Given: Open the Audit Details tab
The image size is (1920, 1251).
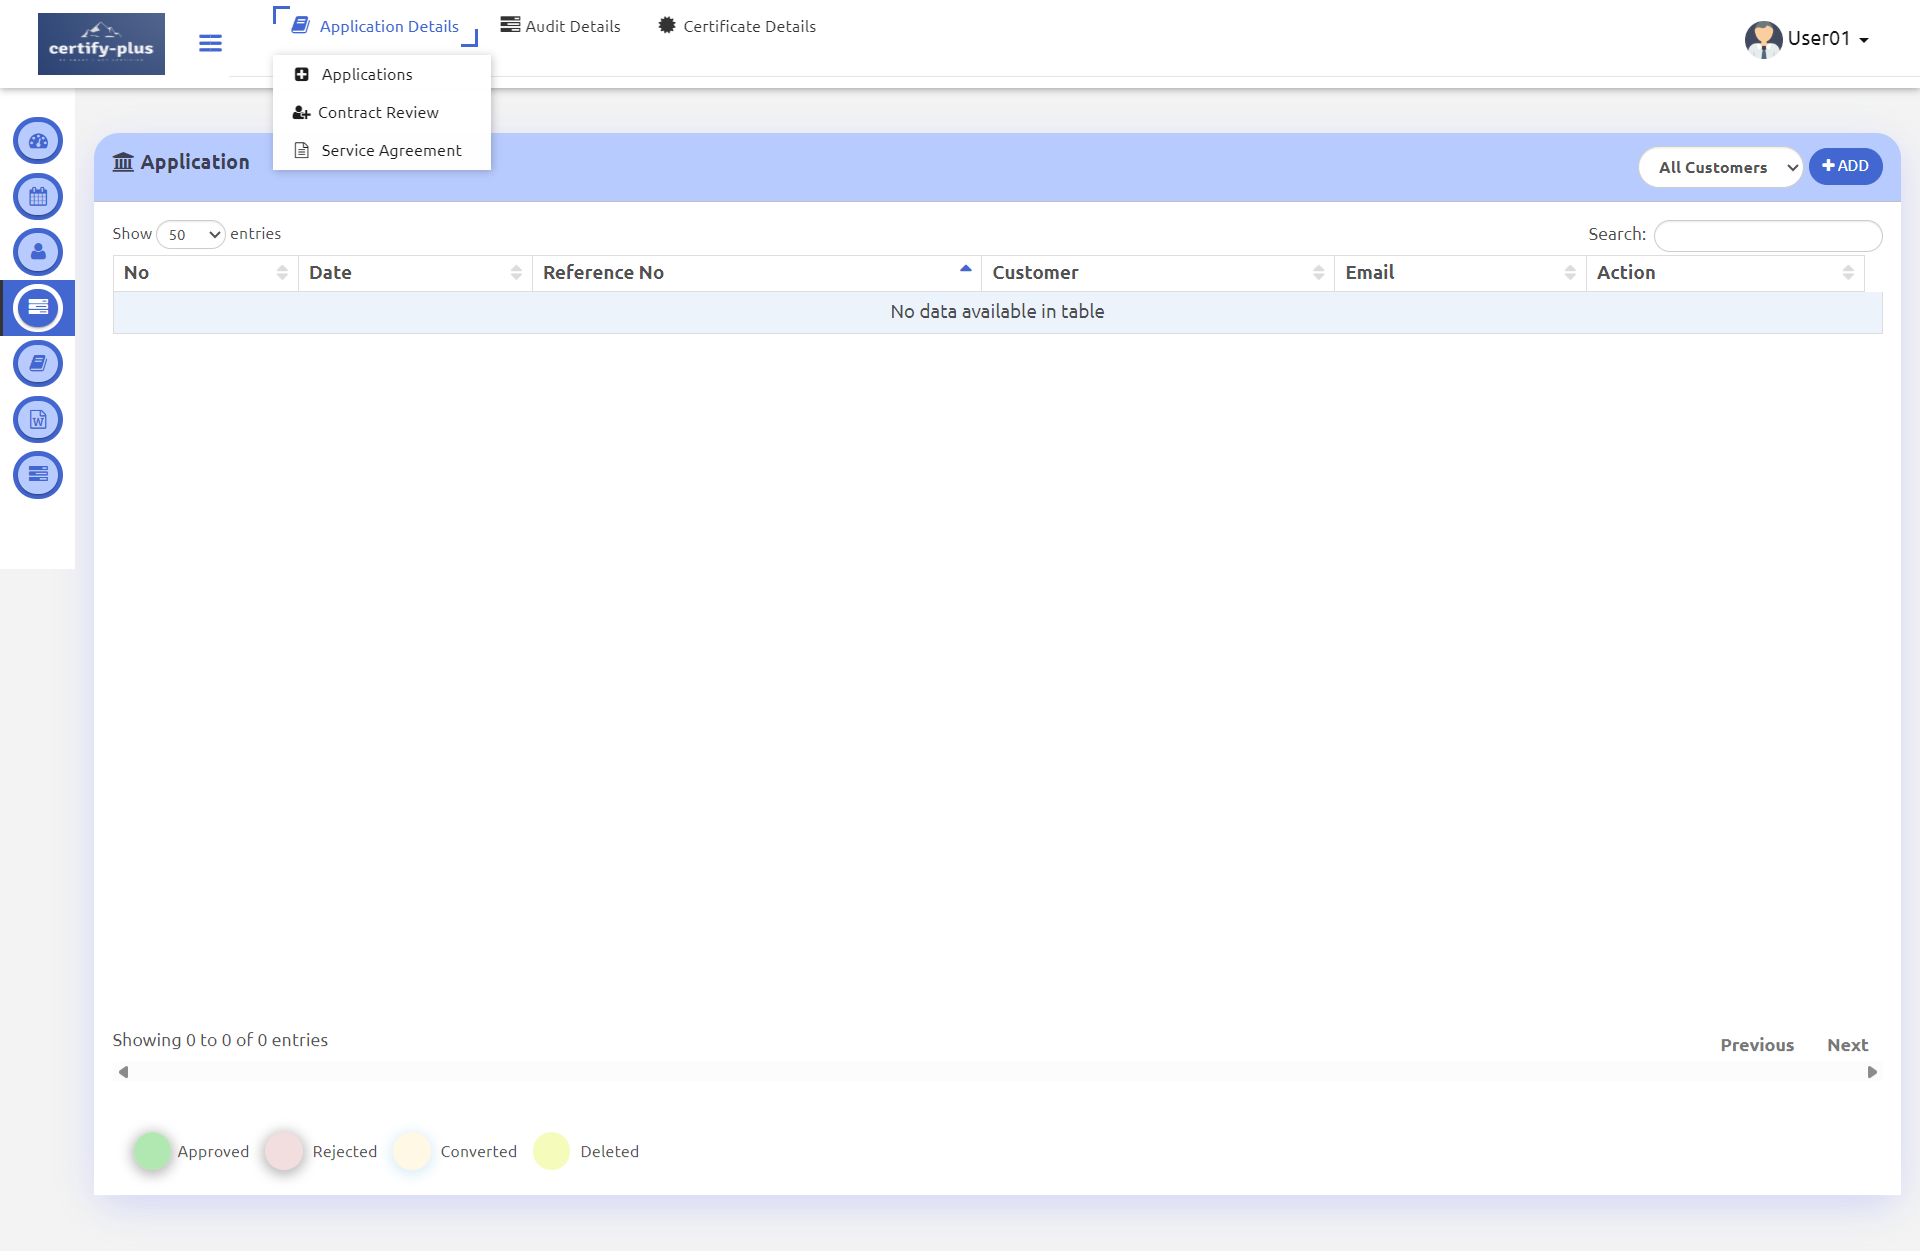Looking at the screenshot, I should click(x=560, y=26).
